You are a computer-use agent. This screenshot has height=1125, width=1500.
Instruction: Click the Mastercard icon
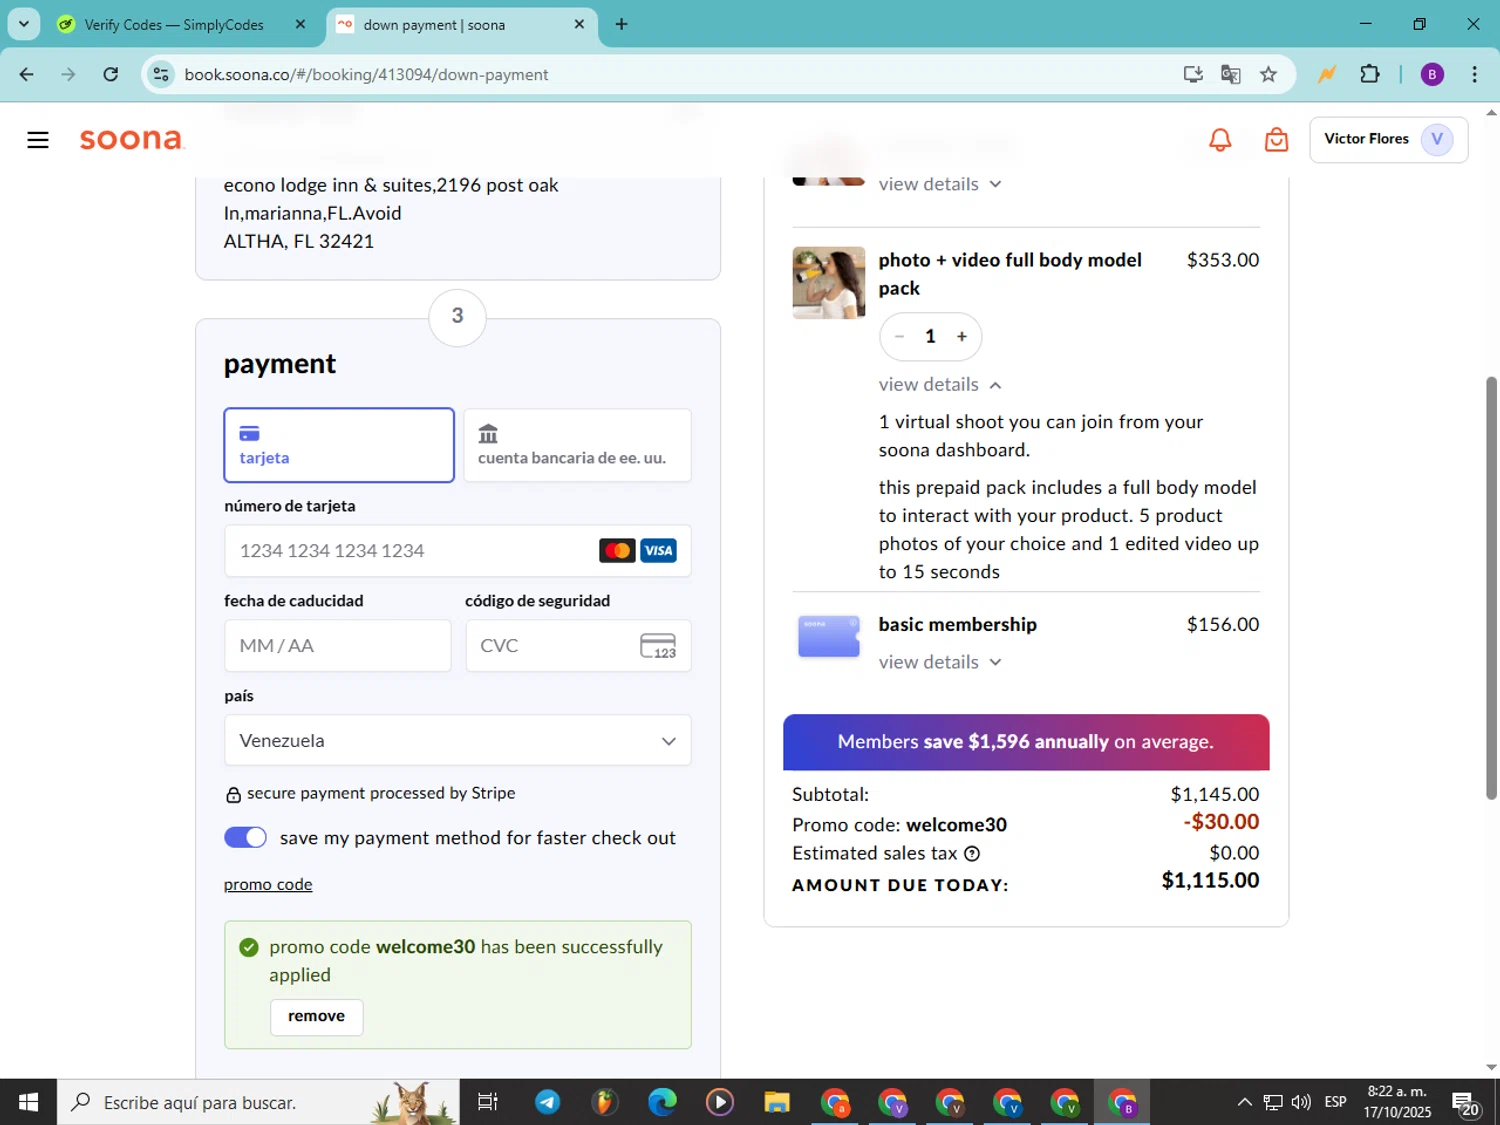617,551
